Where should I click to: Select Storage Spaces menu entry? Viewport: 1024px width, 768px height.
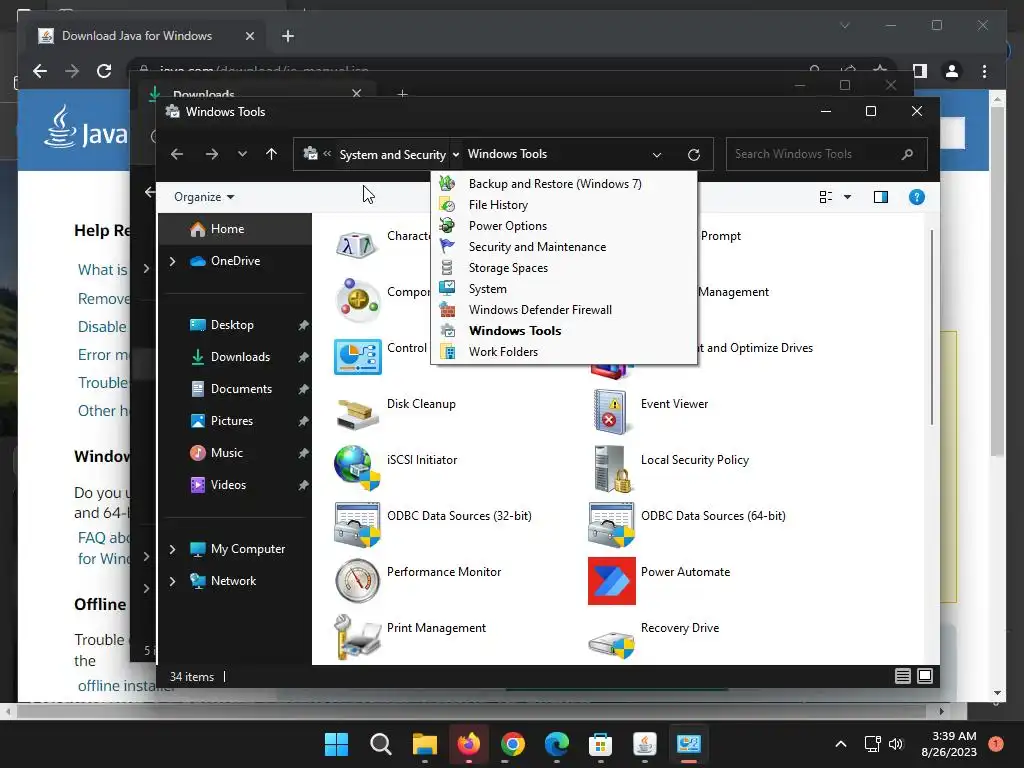tap(564, 267)
